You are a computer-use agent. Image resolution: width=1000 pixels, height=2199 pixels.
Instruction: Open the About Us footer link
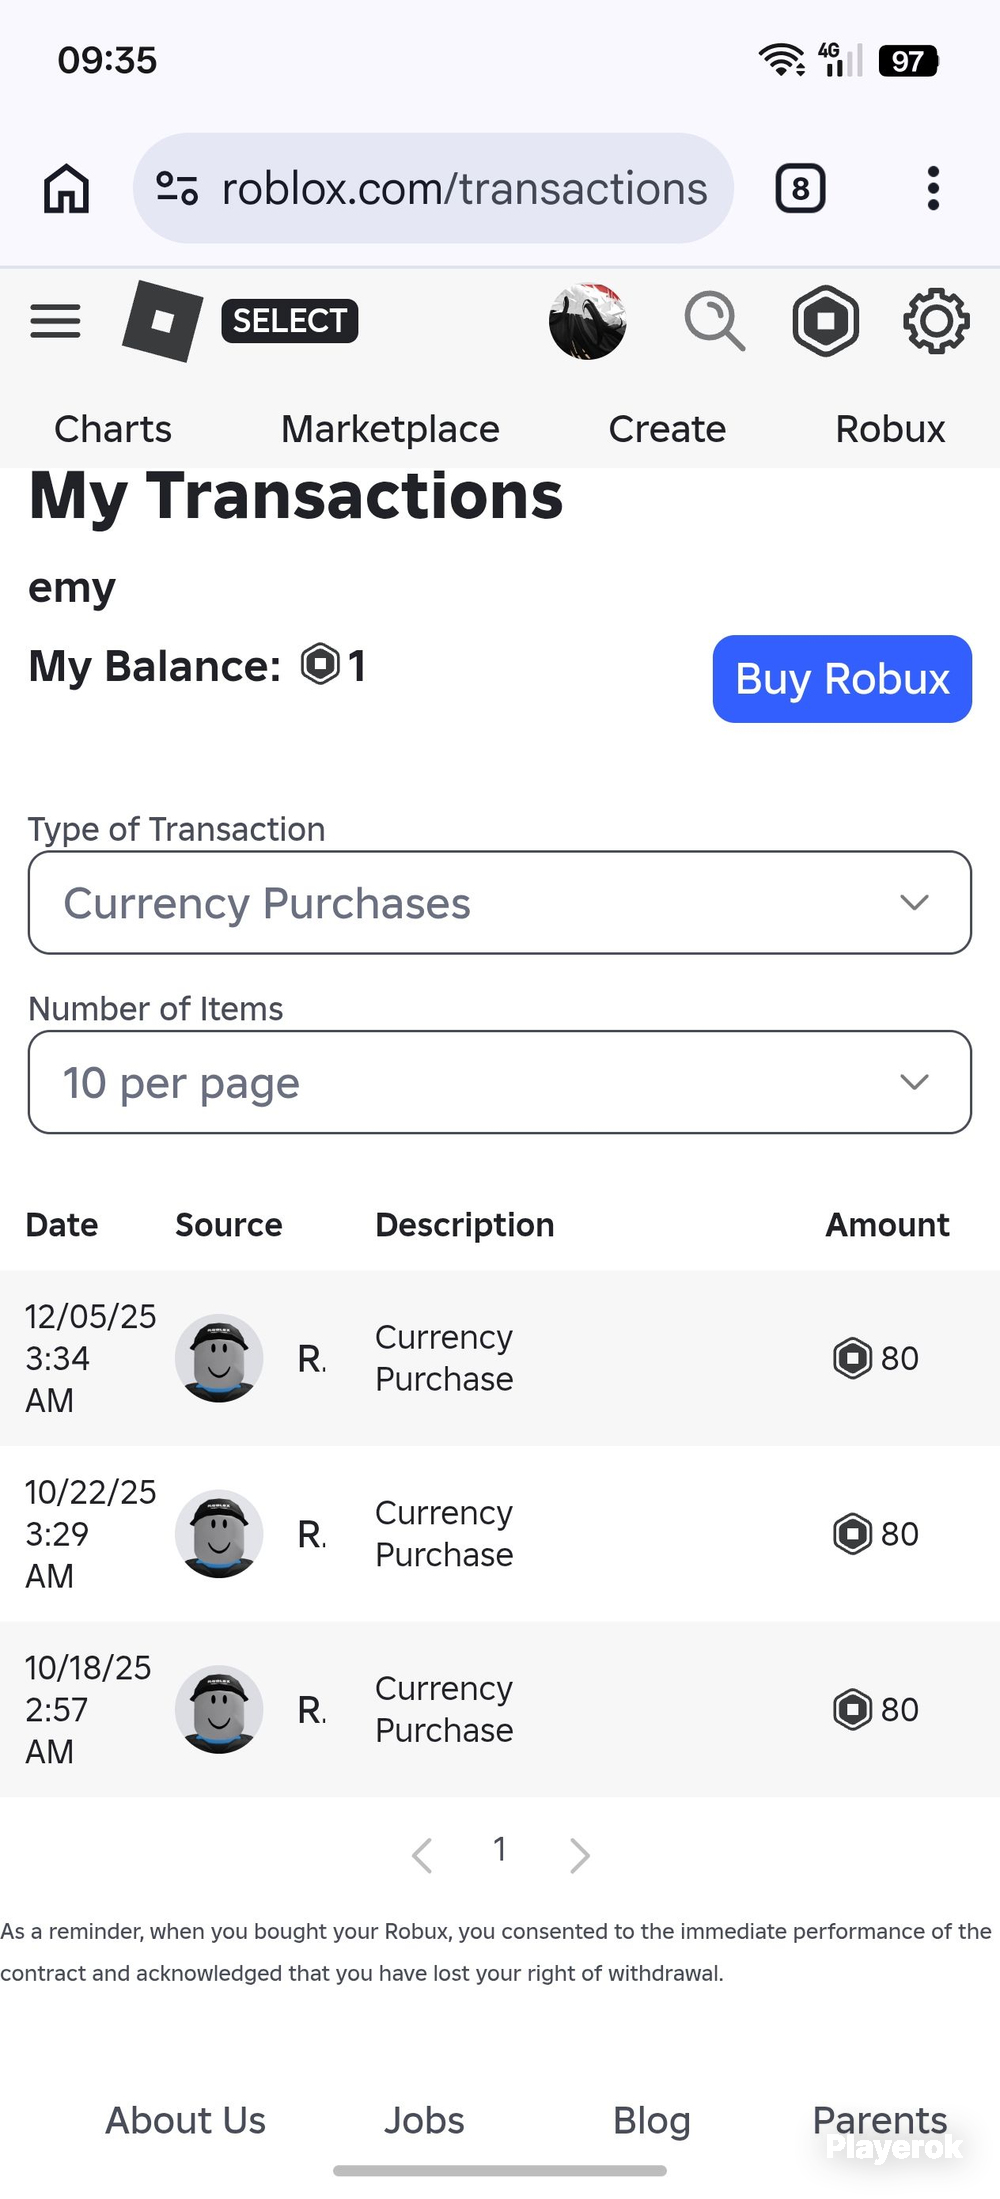186,2120
